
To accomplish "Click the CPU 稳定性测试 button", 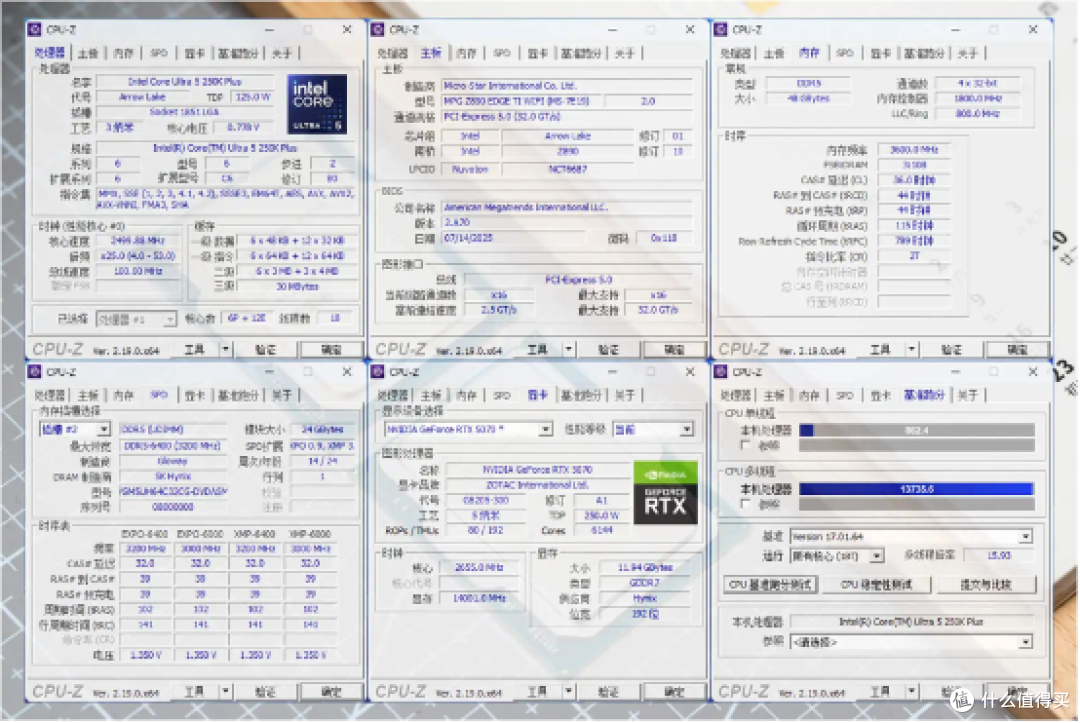I will pos(876,585).
